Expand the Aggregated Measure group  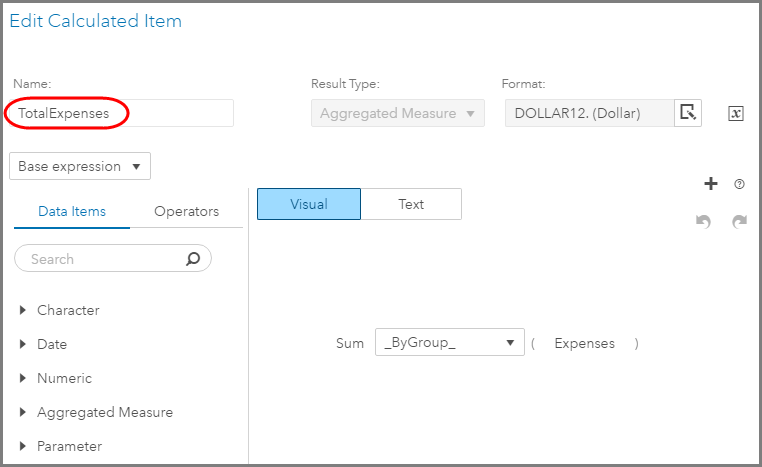[23, 412]
